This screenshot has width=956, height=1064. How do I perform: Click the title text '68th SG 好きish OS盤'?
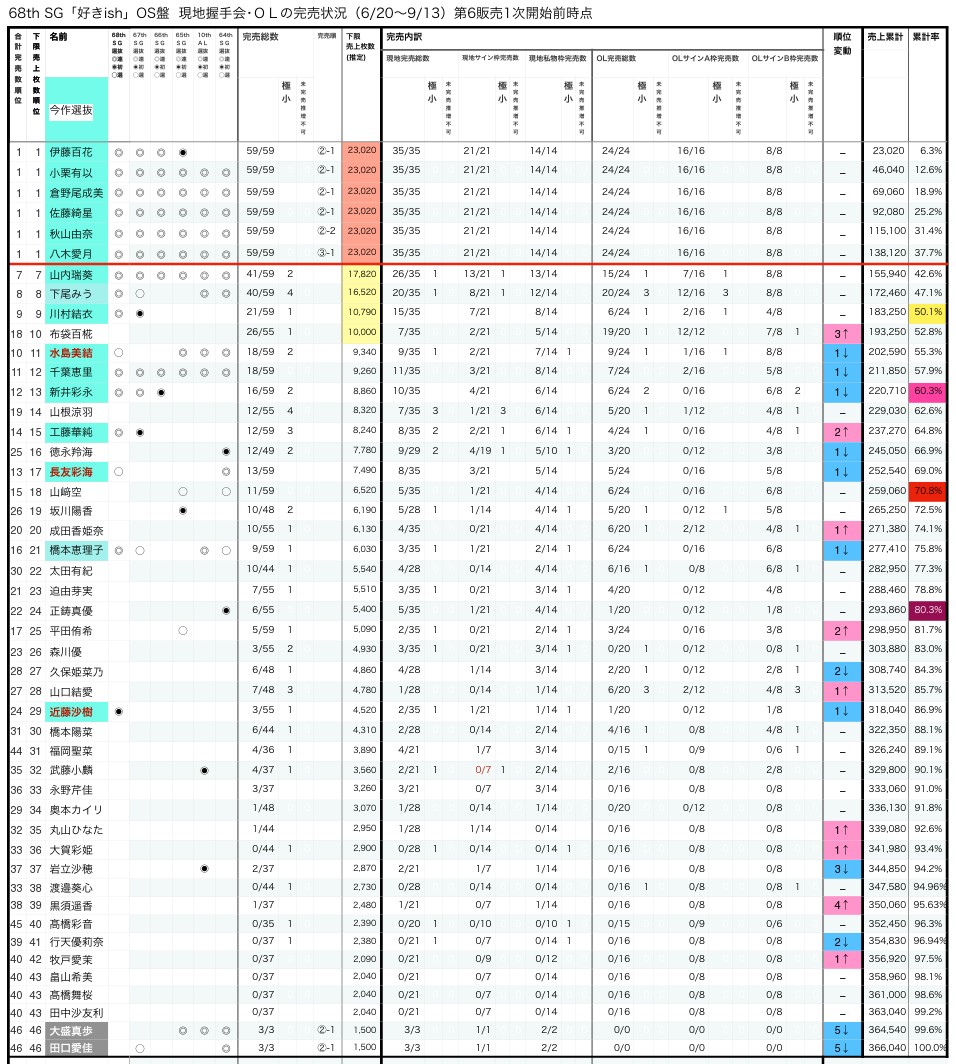(x=90, y=13)
